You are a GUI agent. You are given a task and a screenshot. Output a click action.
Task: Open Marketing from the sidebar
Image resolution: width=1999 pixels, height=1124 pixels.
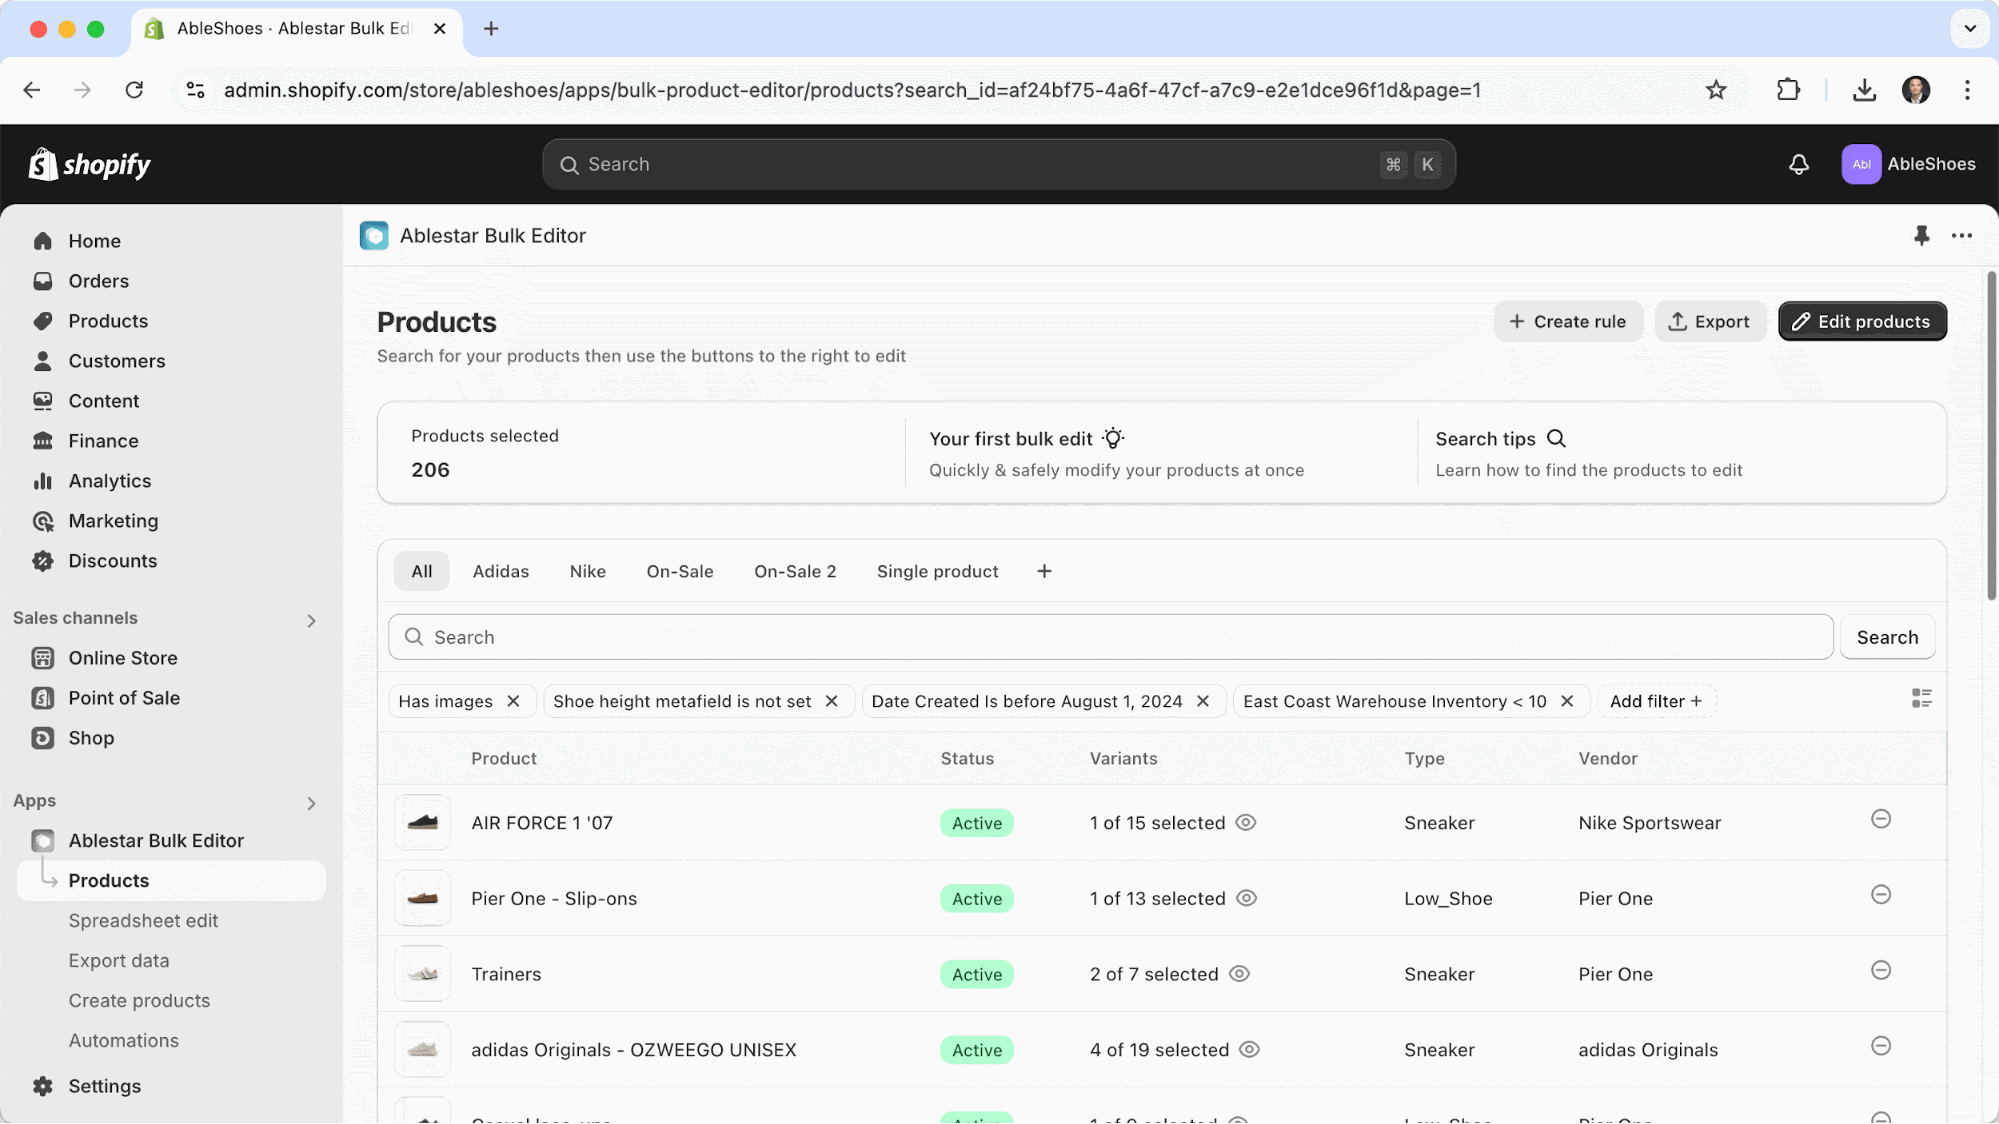click(112, 521)
